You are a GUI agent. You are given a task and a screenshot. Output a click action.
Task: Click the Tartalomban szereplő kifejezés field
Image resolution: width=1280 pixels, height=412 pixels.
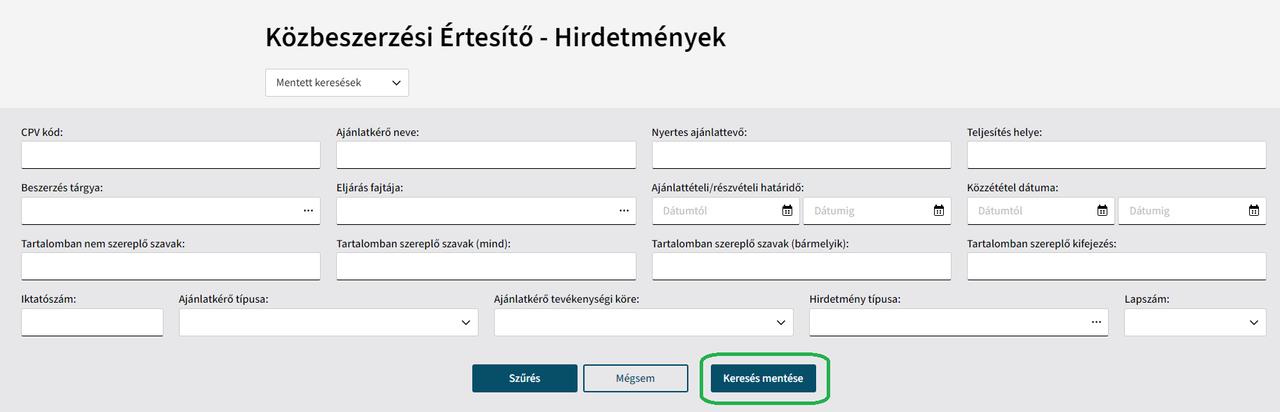(x=1116, y=266)
